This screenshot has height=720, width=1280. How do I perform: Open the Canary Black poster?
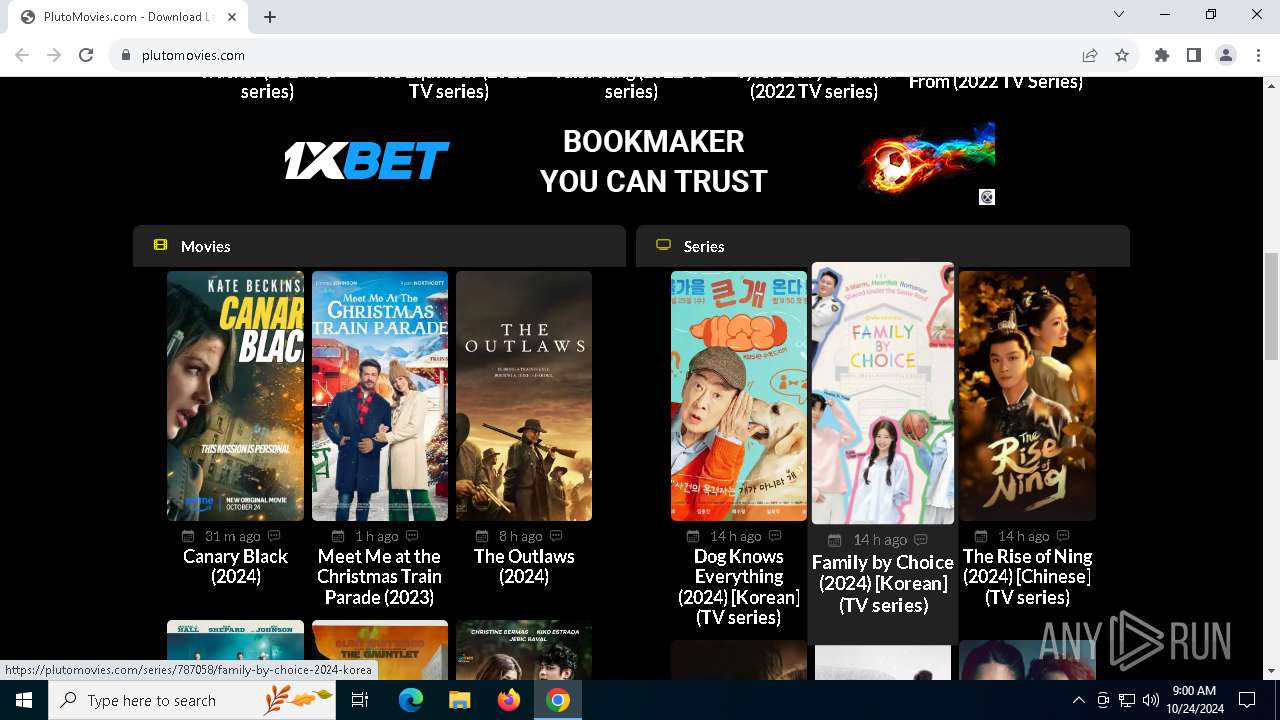tap(235, 396)
